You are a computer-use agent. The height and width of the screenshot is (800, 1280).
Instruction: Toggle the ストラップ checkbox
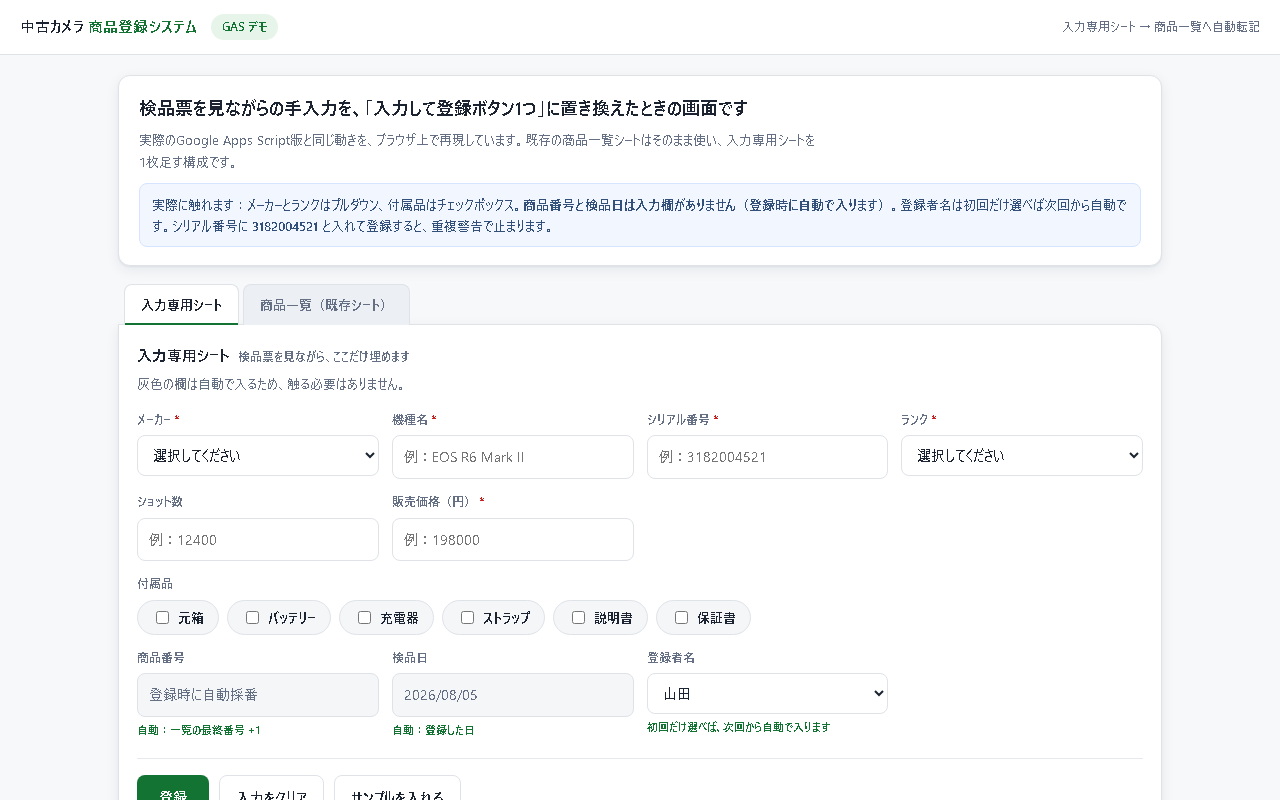[467, 618]
